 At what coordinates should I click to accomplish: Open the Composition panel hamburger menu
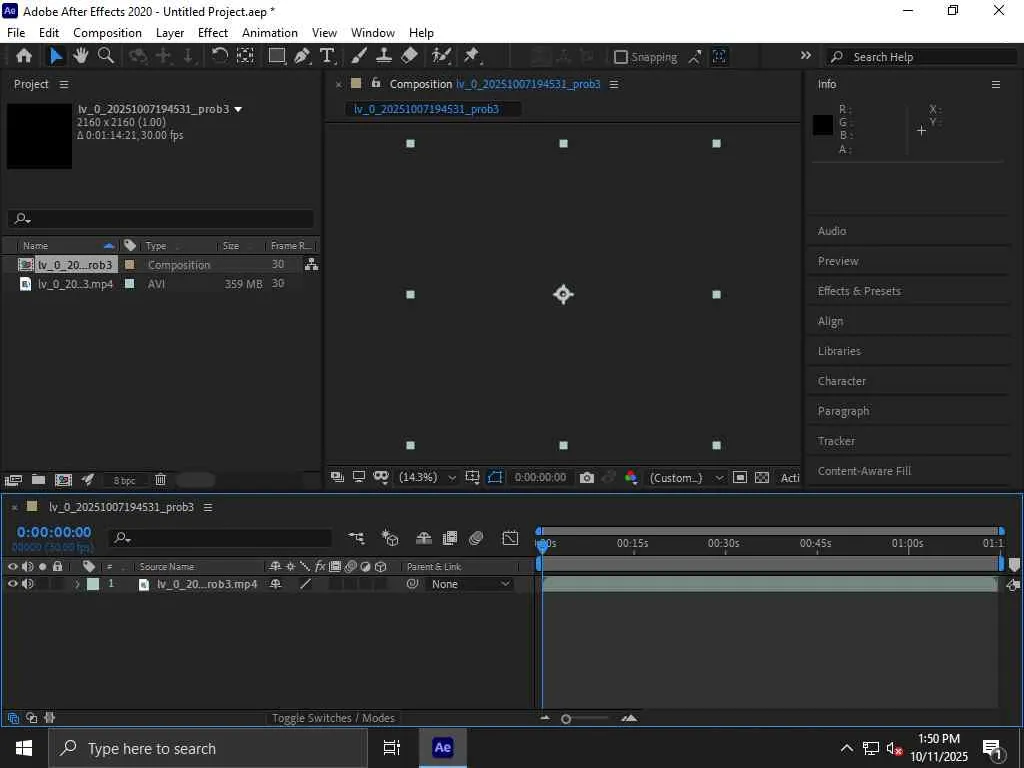(x=614, y=84)
